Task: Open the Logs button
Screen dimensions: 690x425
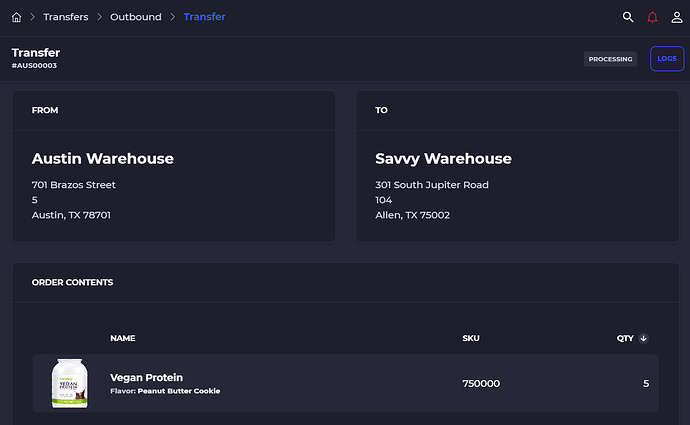Action: click(666, 59)
